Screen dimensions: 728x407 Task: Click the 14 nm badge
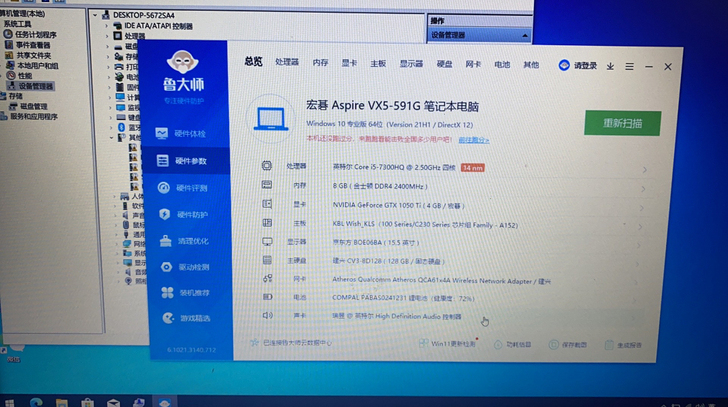coord(472,168)
